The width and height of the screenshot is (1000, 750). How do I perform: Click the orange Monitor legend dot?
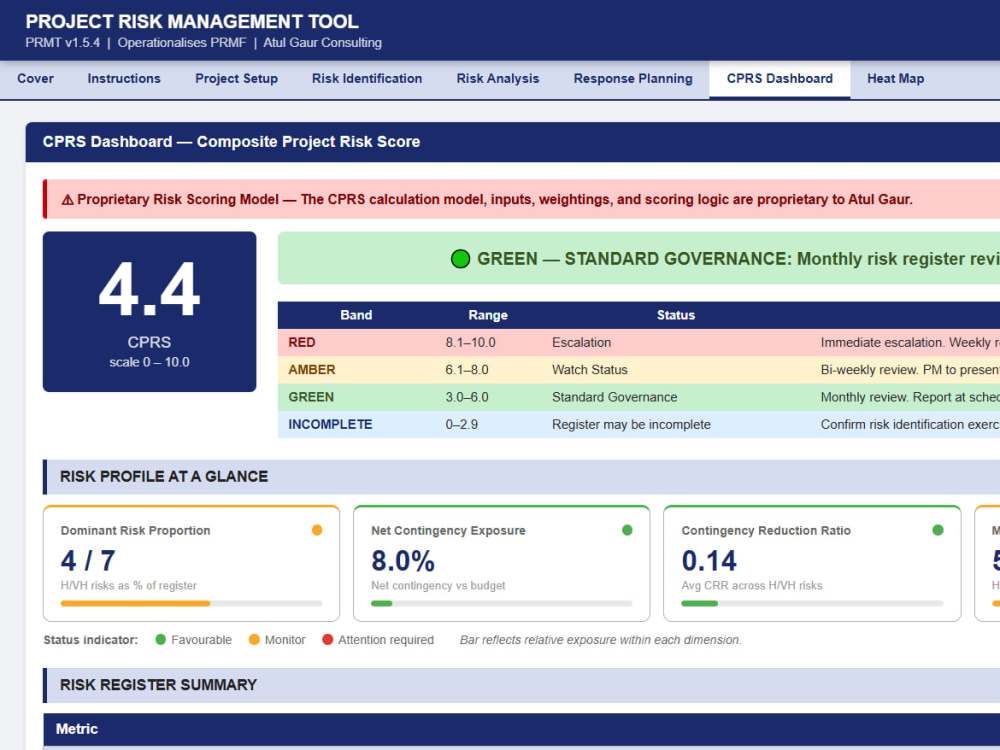pos(254,640)
